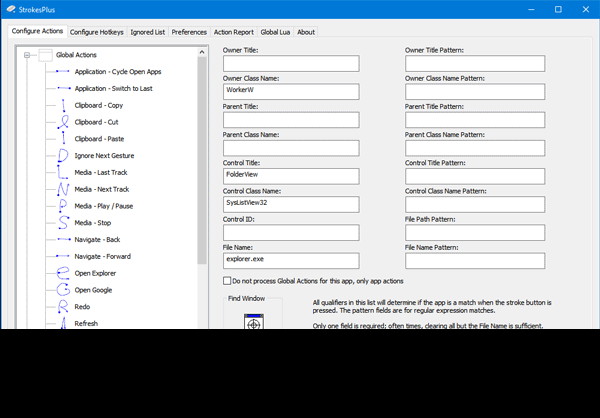Click the Redo R gesture icon
This screenshot has height=418, width=600.
[63, 307]
